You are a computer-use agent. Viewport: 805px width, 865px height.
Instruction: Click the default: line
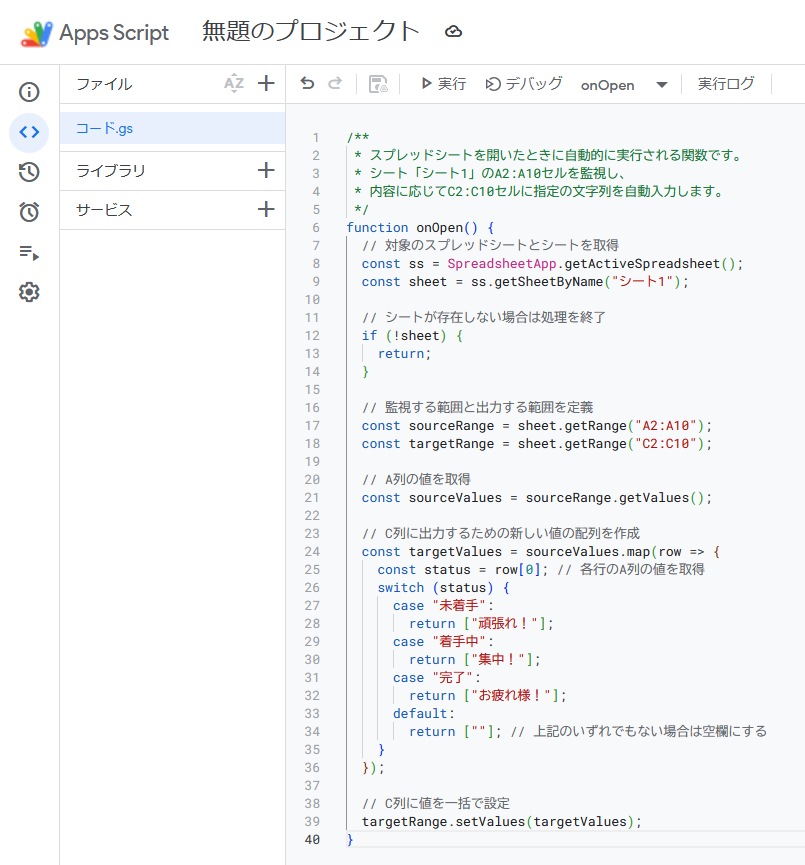coord(424,713)
